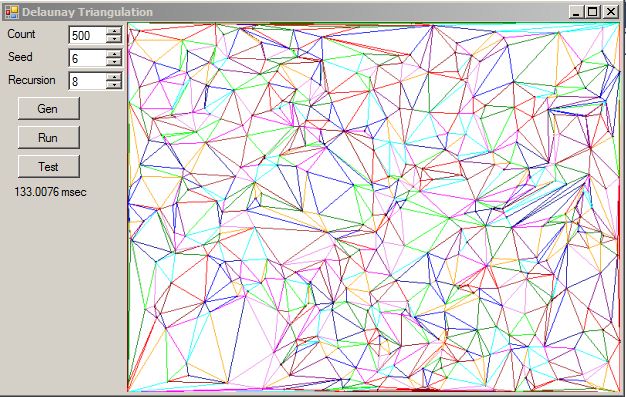Decrease the Recursion value with down arrow

click(x=114, y=85)
